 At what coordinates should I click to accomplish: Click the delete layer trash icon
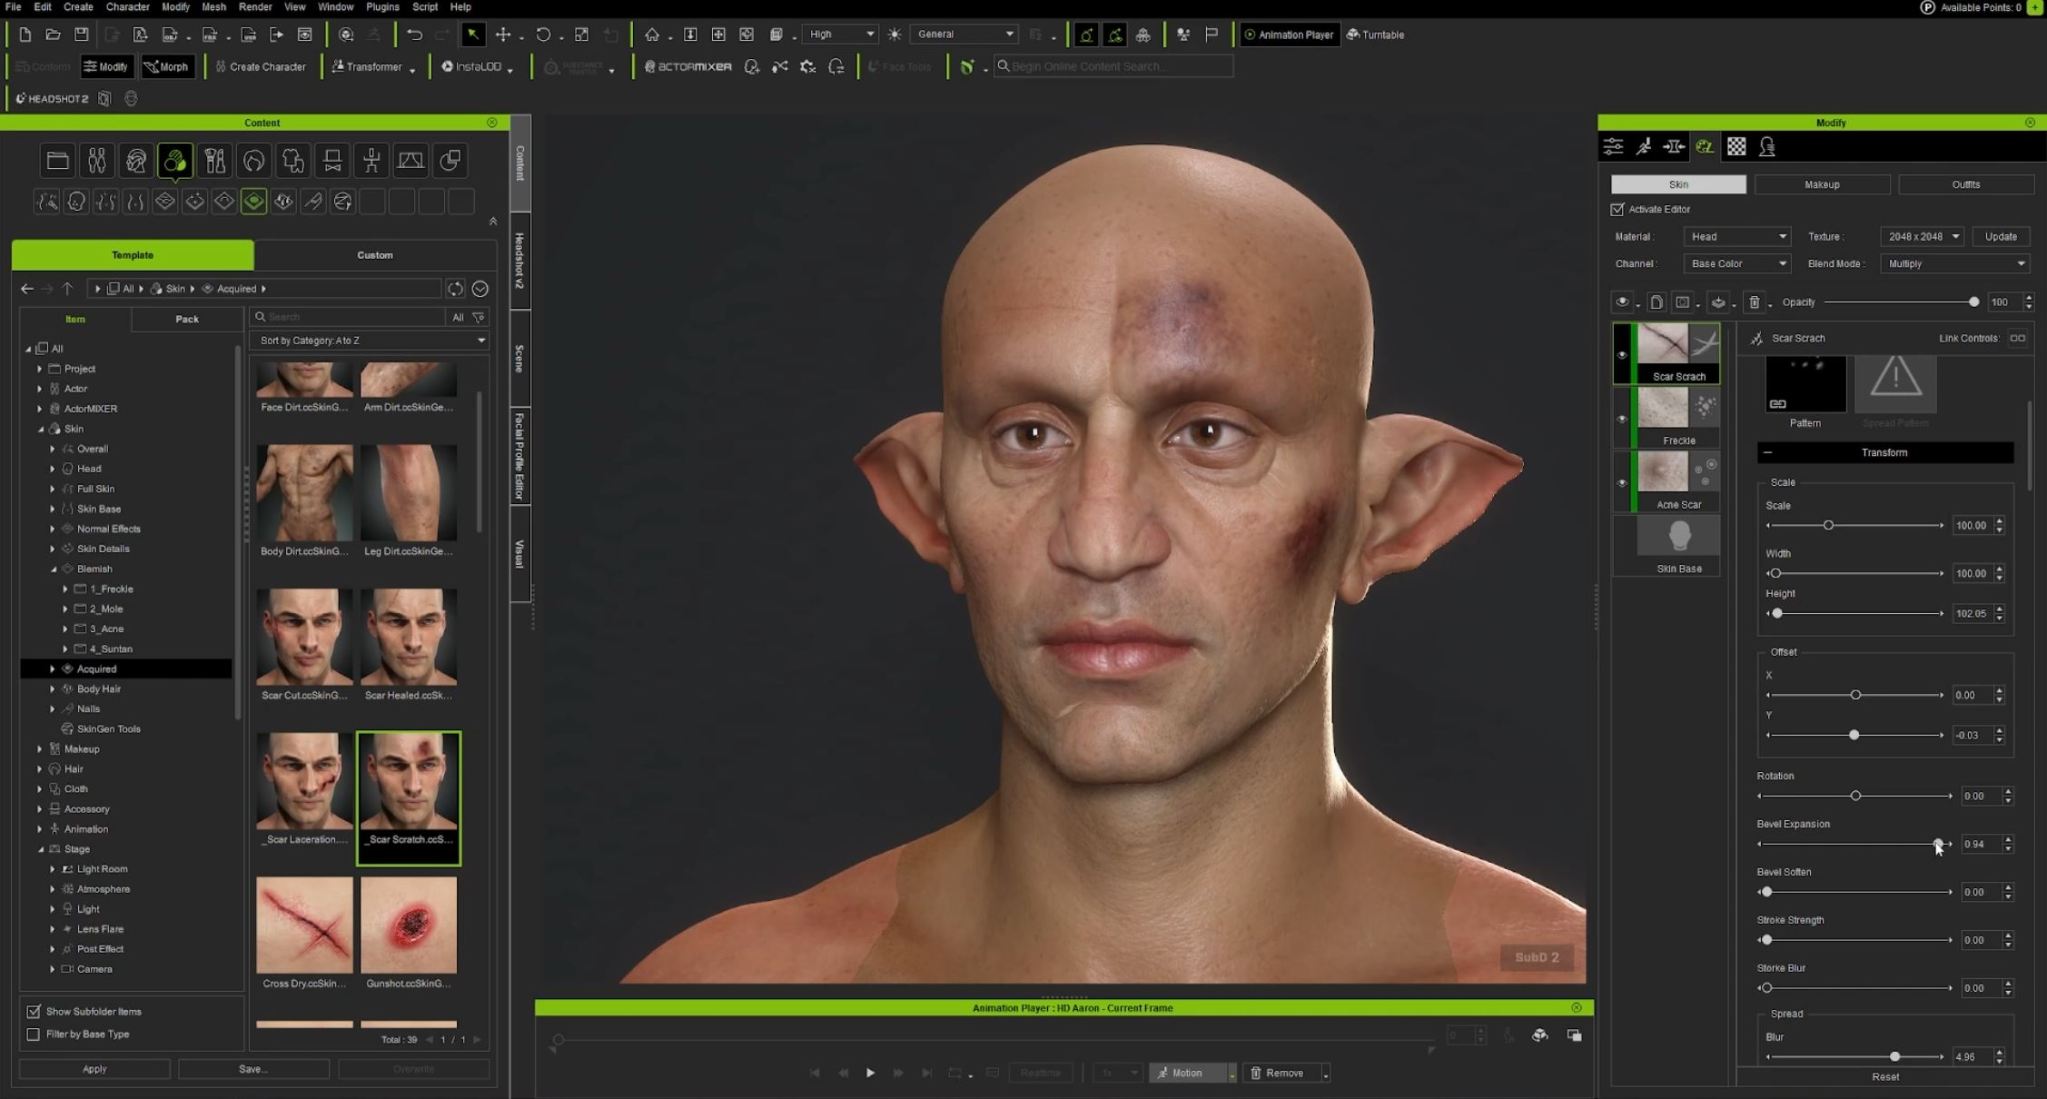coord(1754,302)
